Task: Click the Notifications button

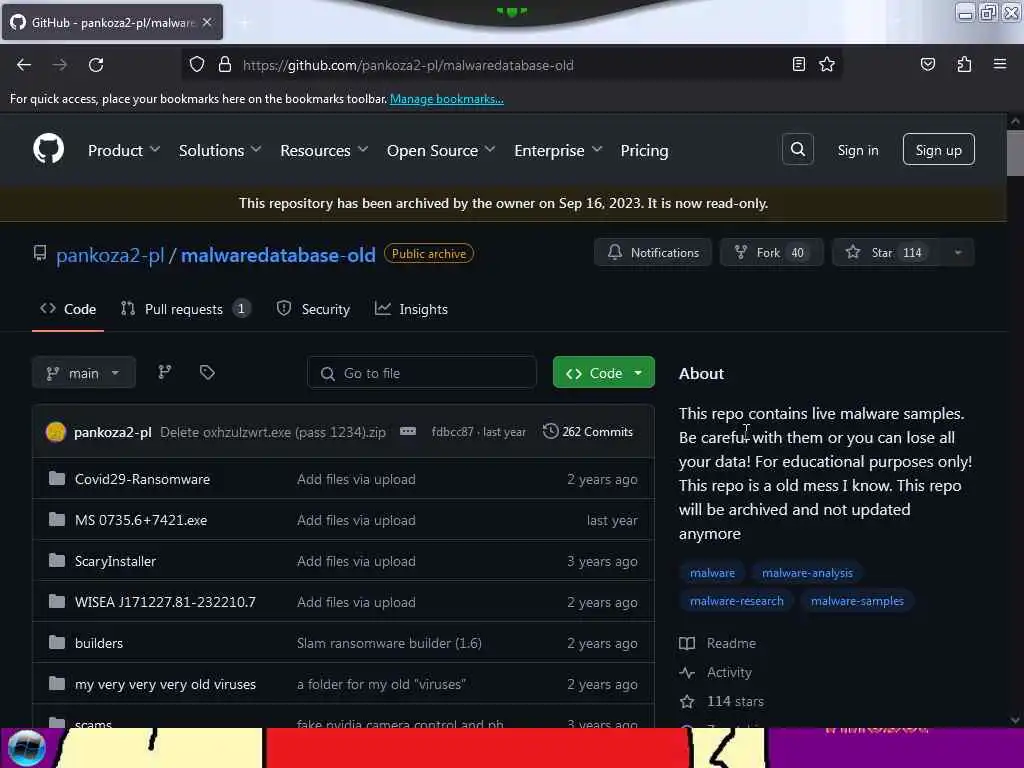Action: point(653,253)
